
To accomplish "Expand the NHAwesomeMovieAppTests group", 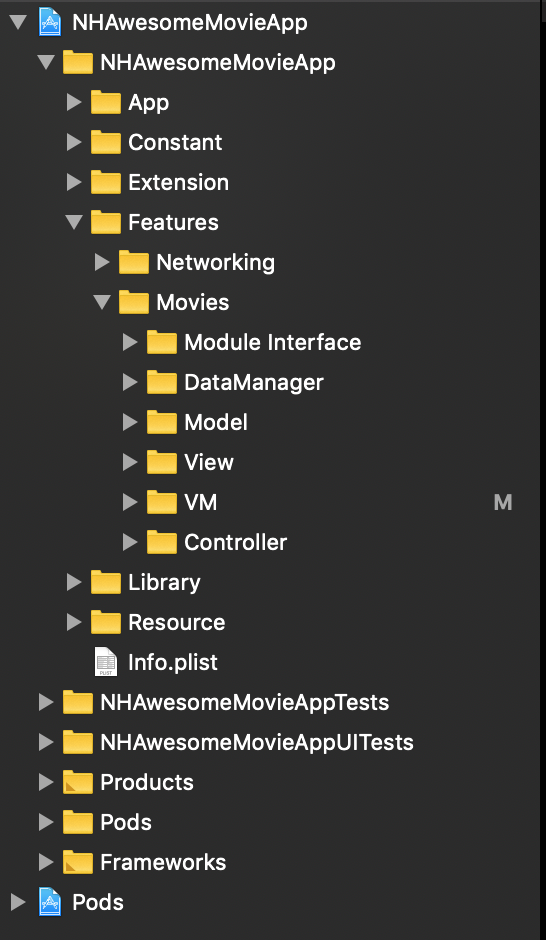I will pos(46,702).
